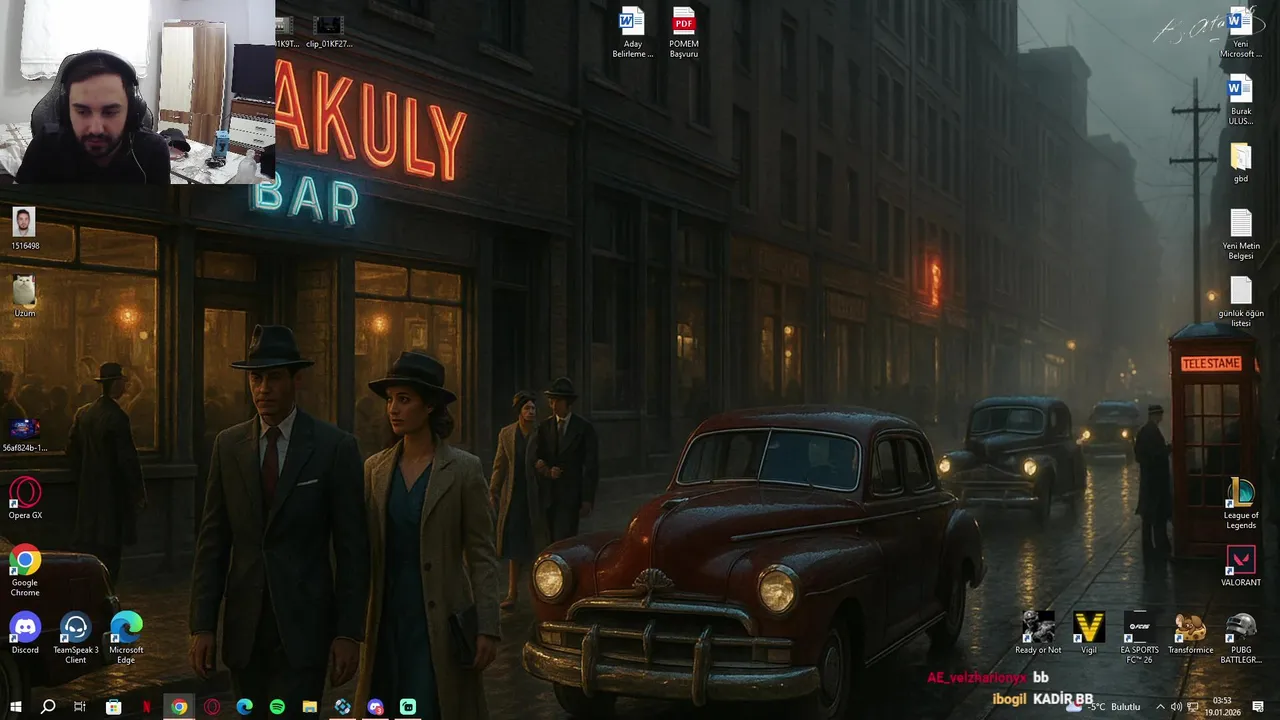Select the 56af824b image file
Image resolution: width=1280 pixels, height=720 pixels.
25,435
